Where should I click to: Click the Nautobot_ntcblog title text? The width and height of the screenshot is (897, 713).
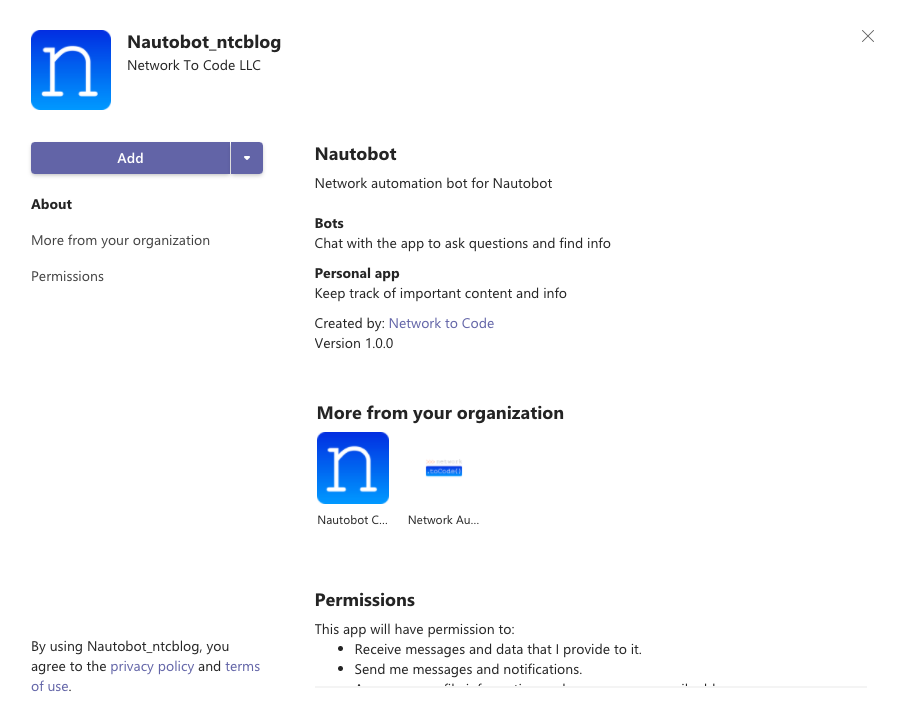(x=204, y=42)
